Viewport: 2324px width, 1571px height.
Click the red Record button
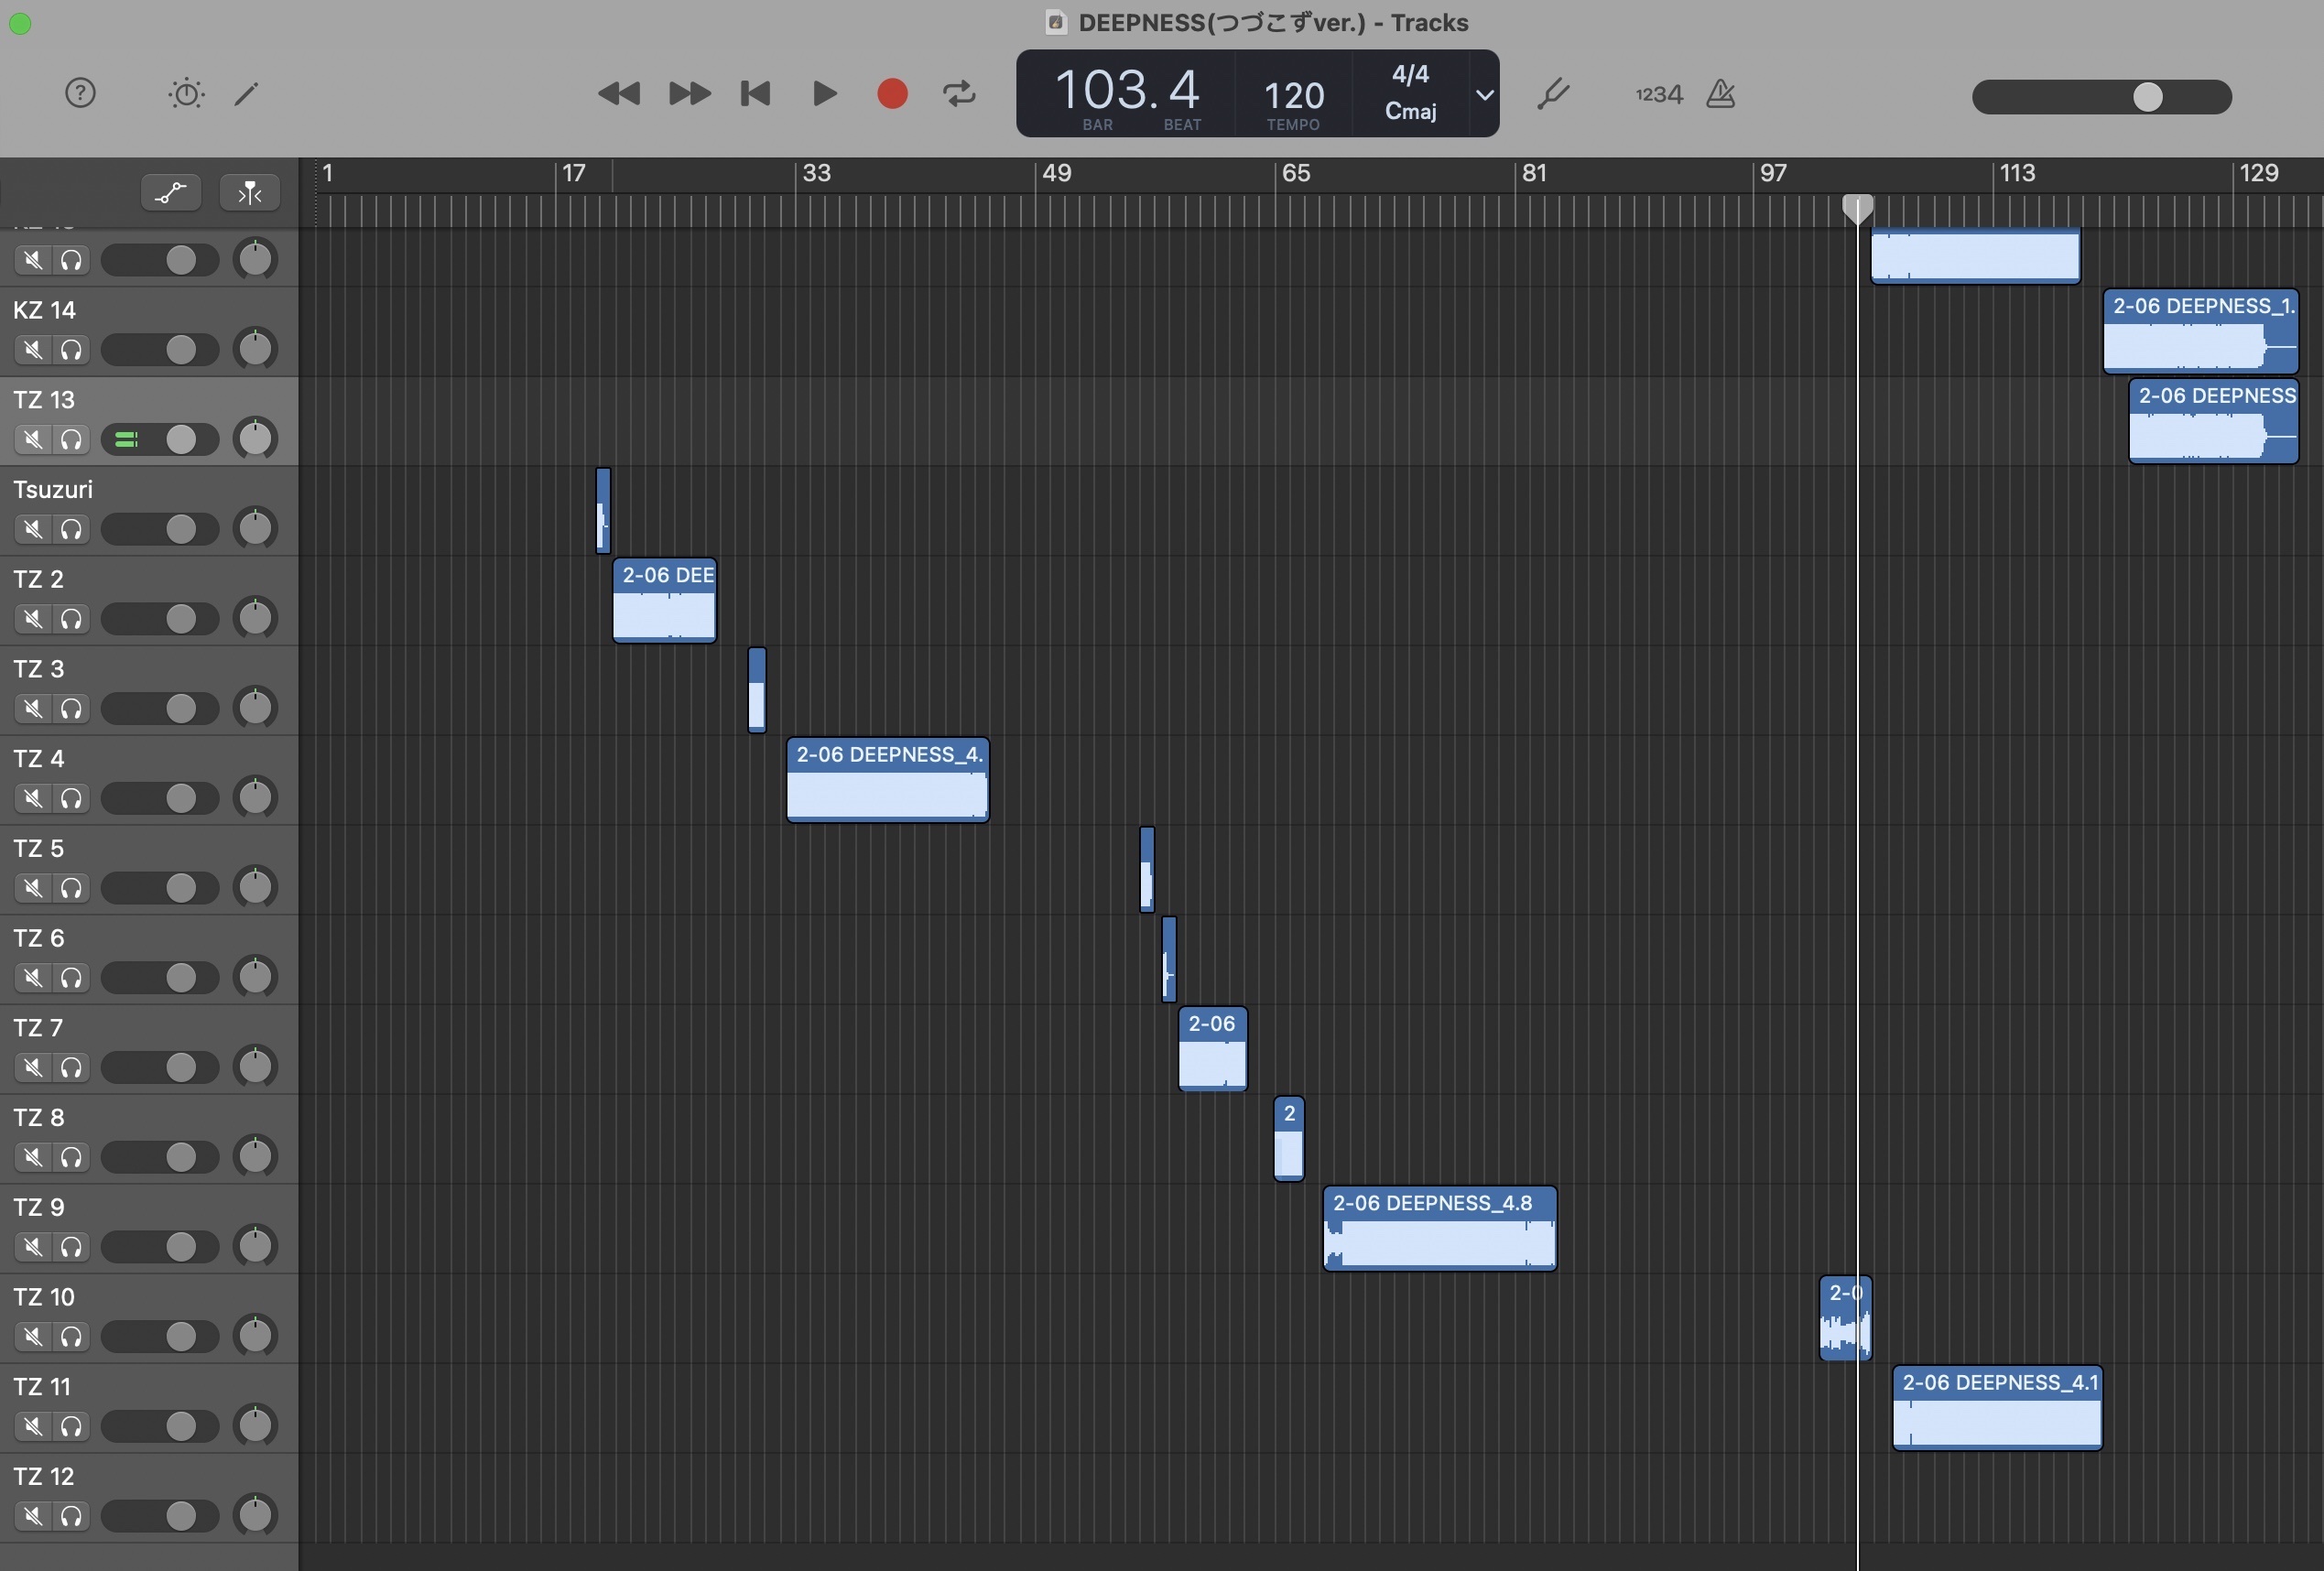coord(892,94)
